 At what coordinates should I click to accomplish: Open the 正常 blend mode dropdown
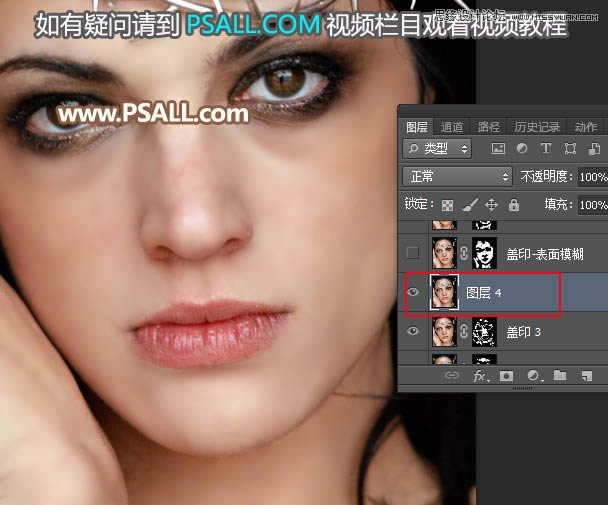click(x=457, y=177)
